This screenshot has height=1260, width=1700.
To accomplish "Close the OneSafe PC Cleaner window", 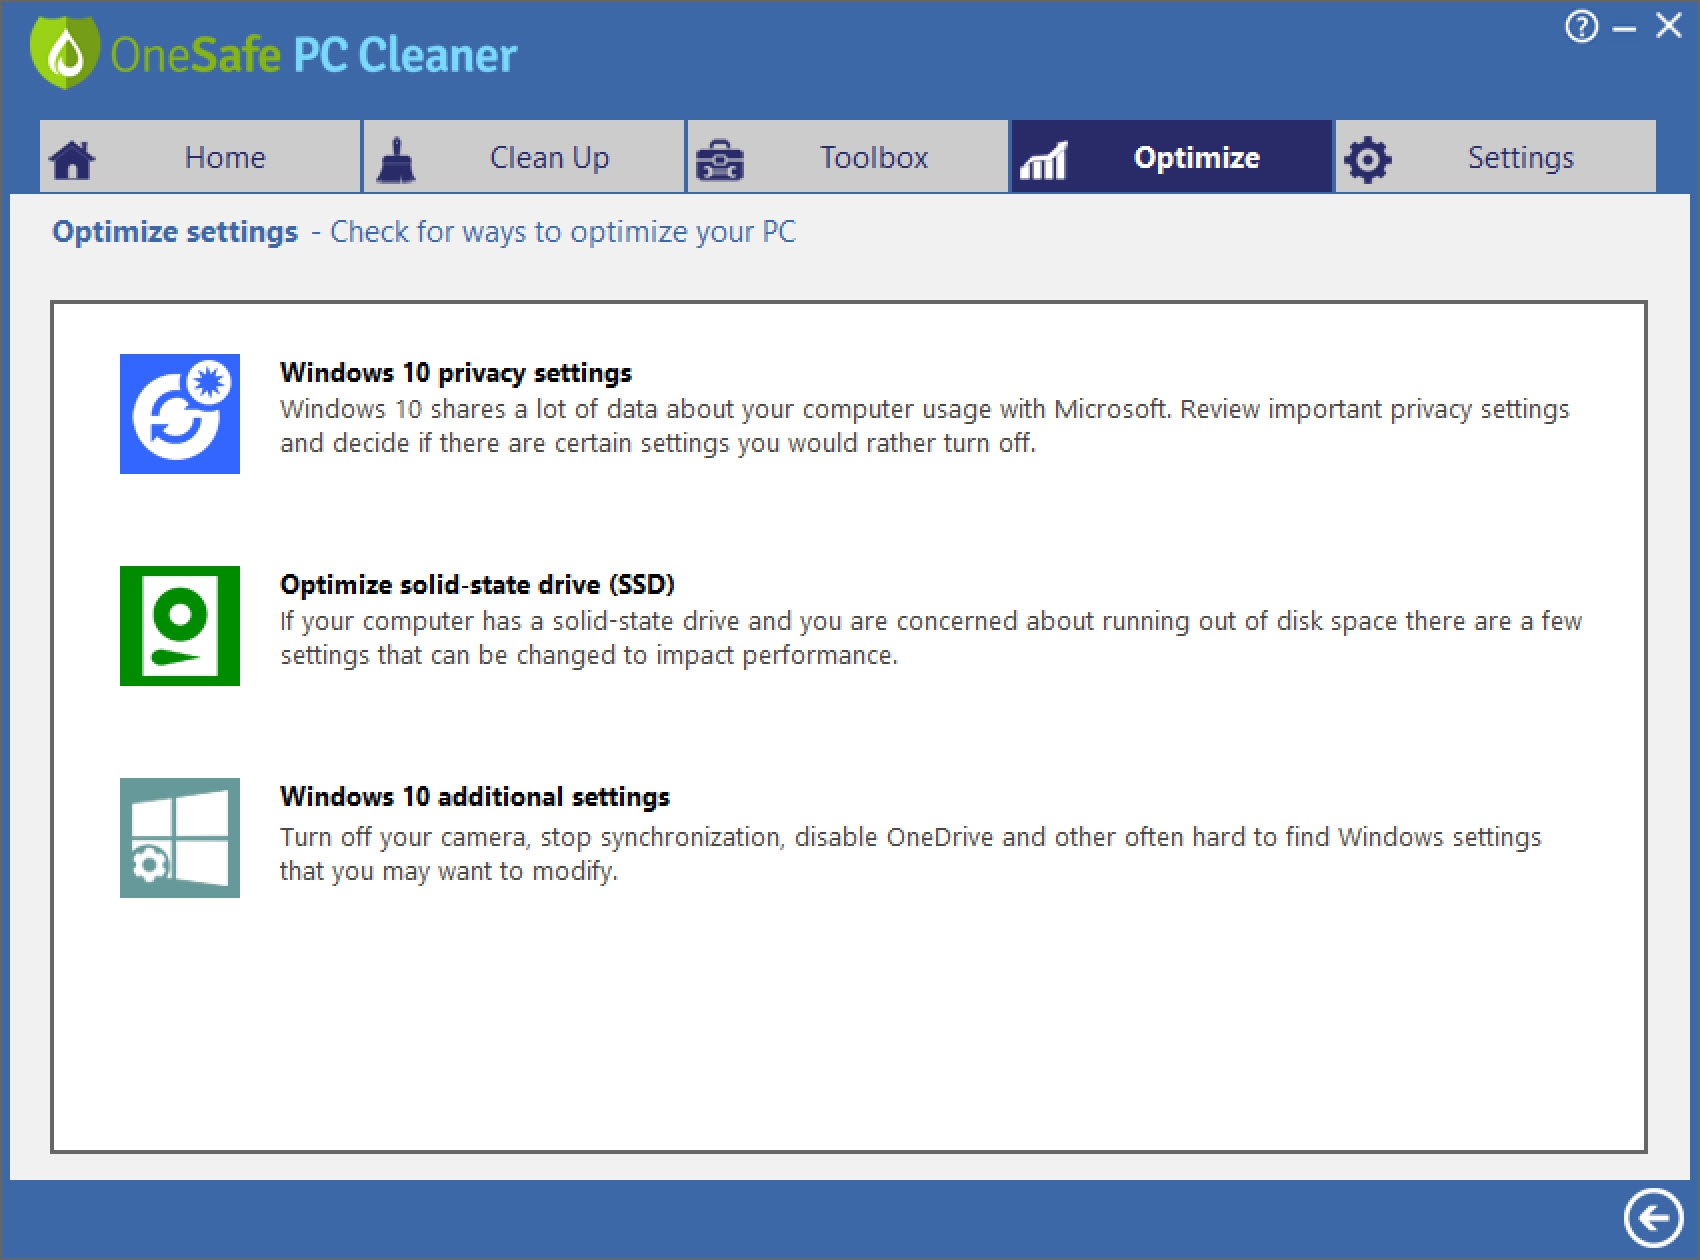I will 1669,26.
